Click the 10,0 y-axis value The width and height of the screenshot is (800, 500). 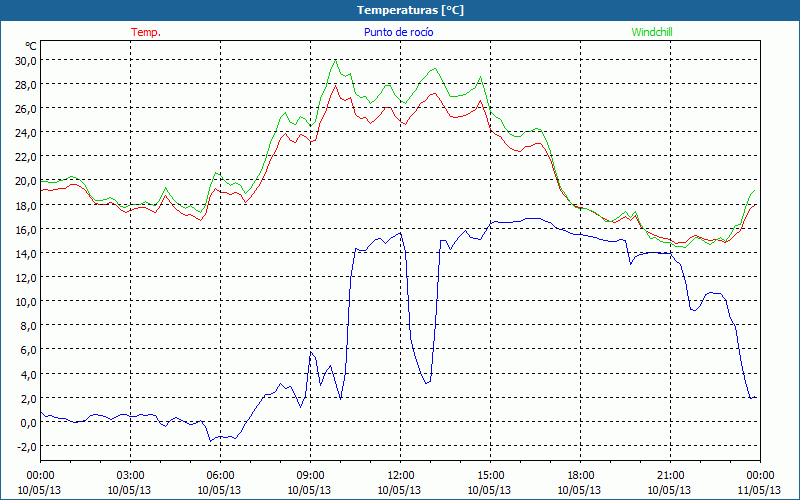[26, 302]
